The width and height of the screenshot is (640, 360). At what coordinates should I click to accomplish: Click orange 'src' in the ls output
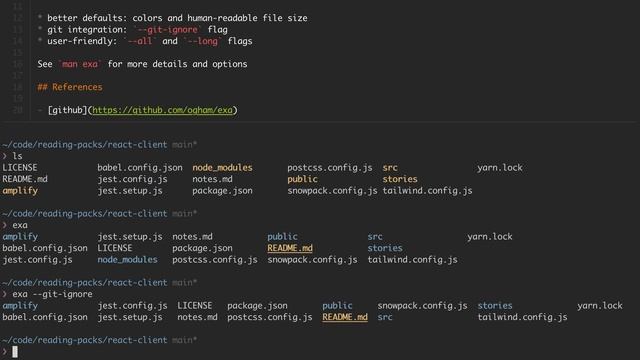tap(390, 168)
